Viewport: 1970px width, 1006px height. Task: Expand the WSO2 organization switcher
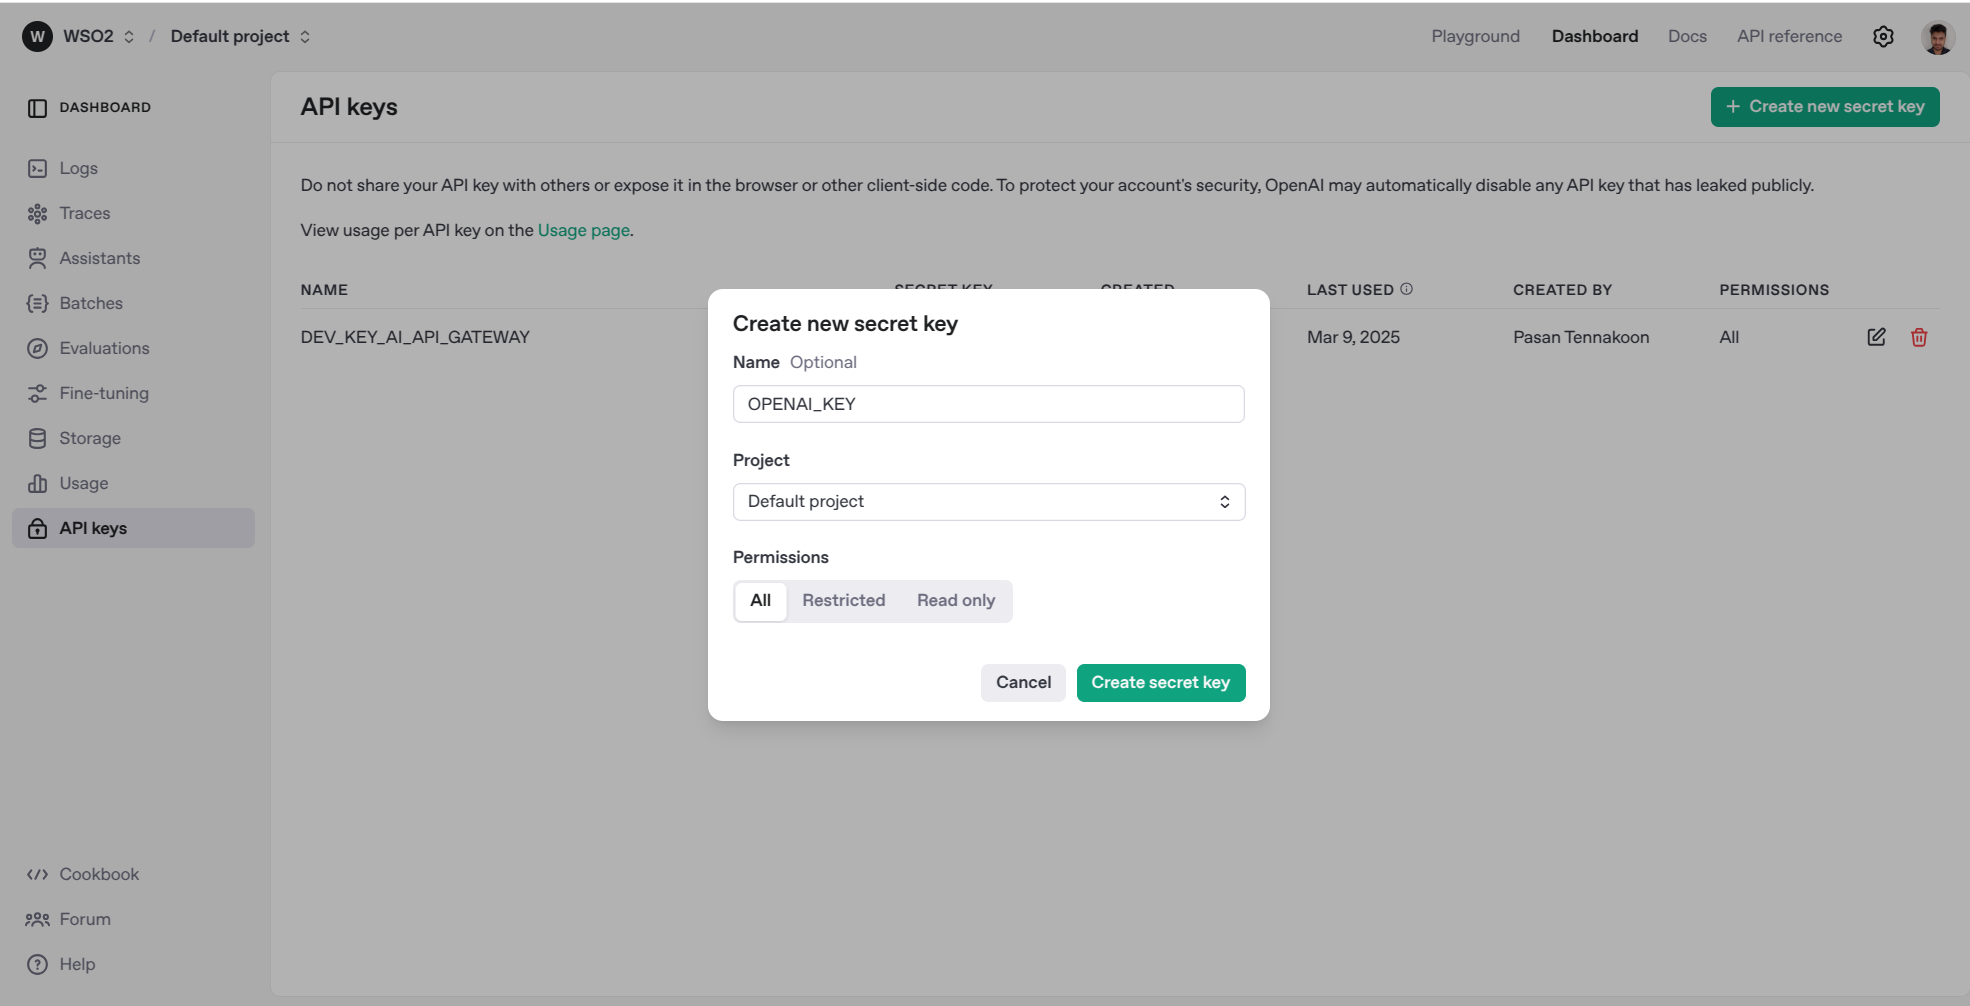point(129,37)
